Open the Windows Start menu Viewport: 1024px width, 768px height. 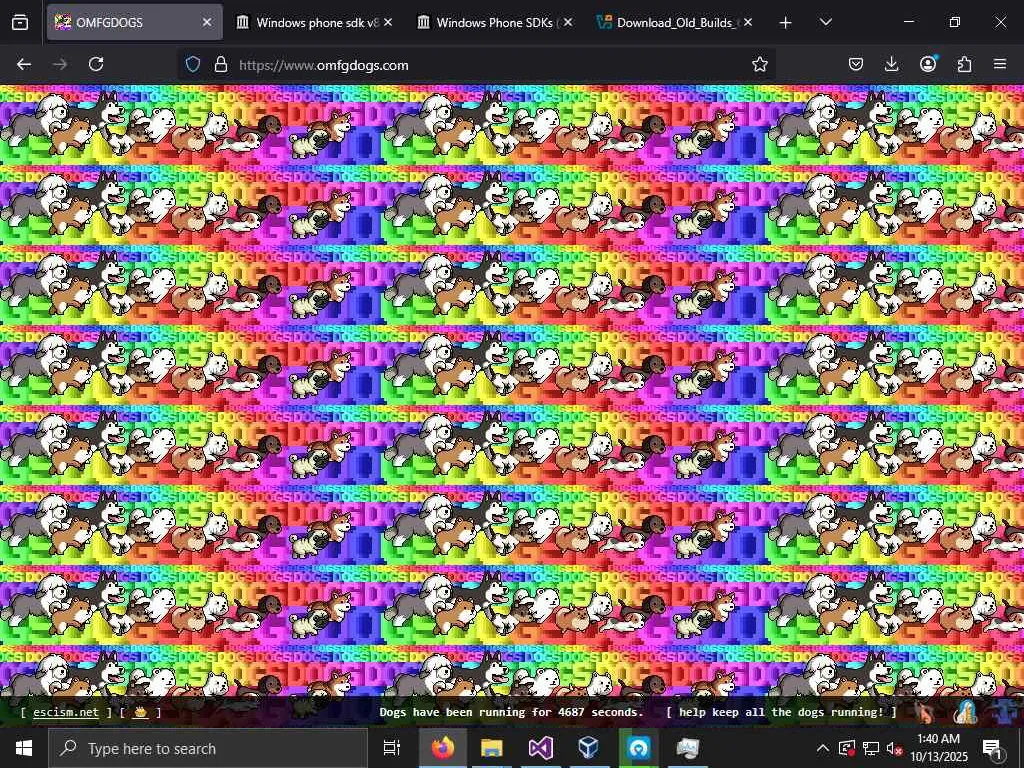24,748
